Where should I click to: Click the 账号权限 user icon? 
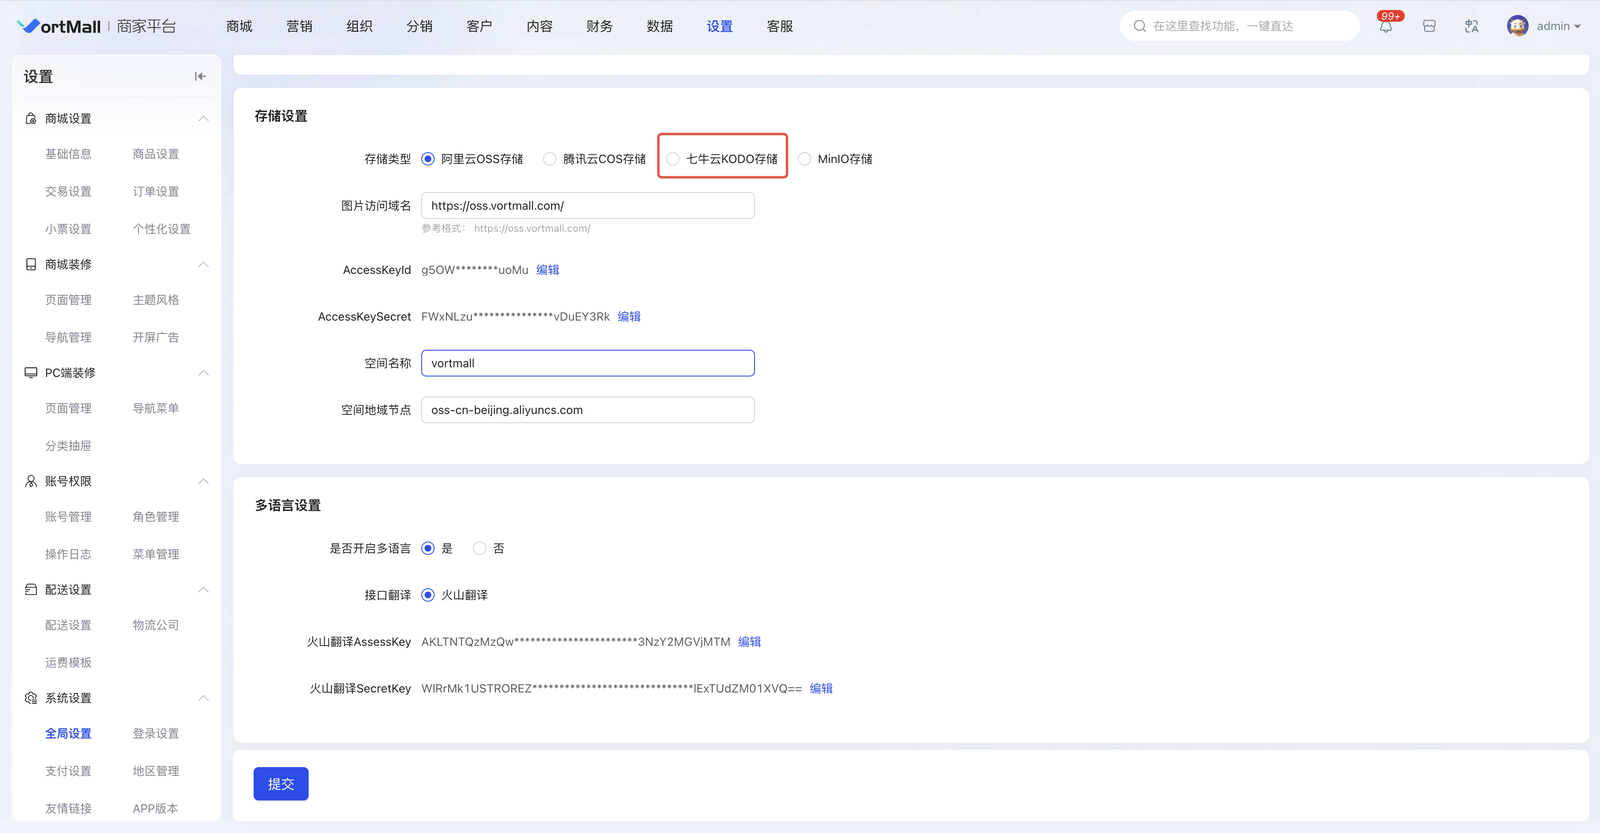tap(31, 482)
